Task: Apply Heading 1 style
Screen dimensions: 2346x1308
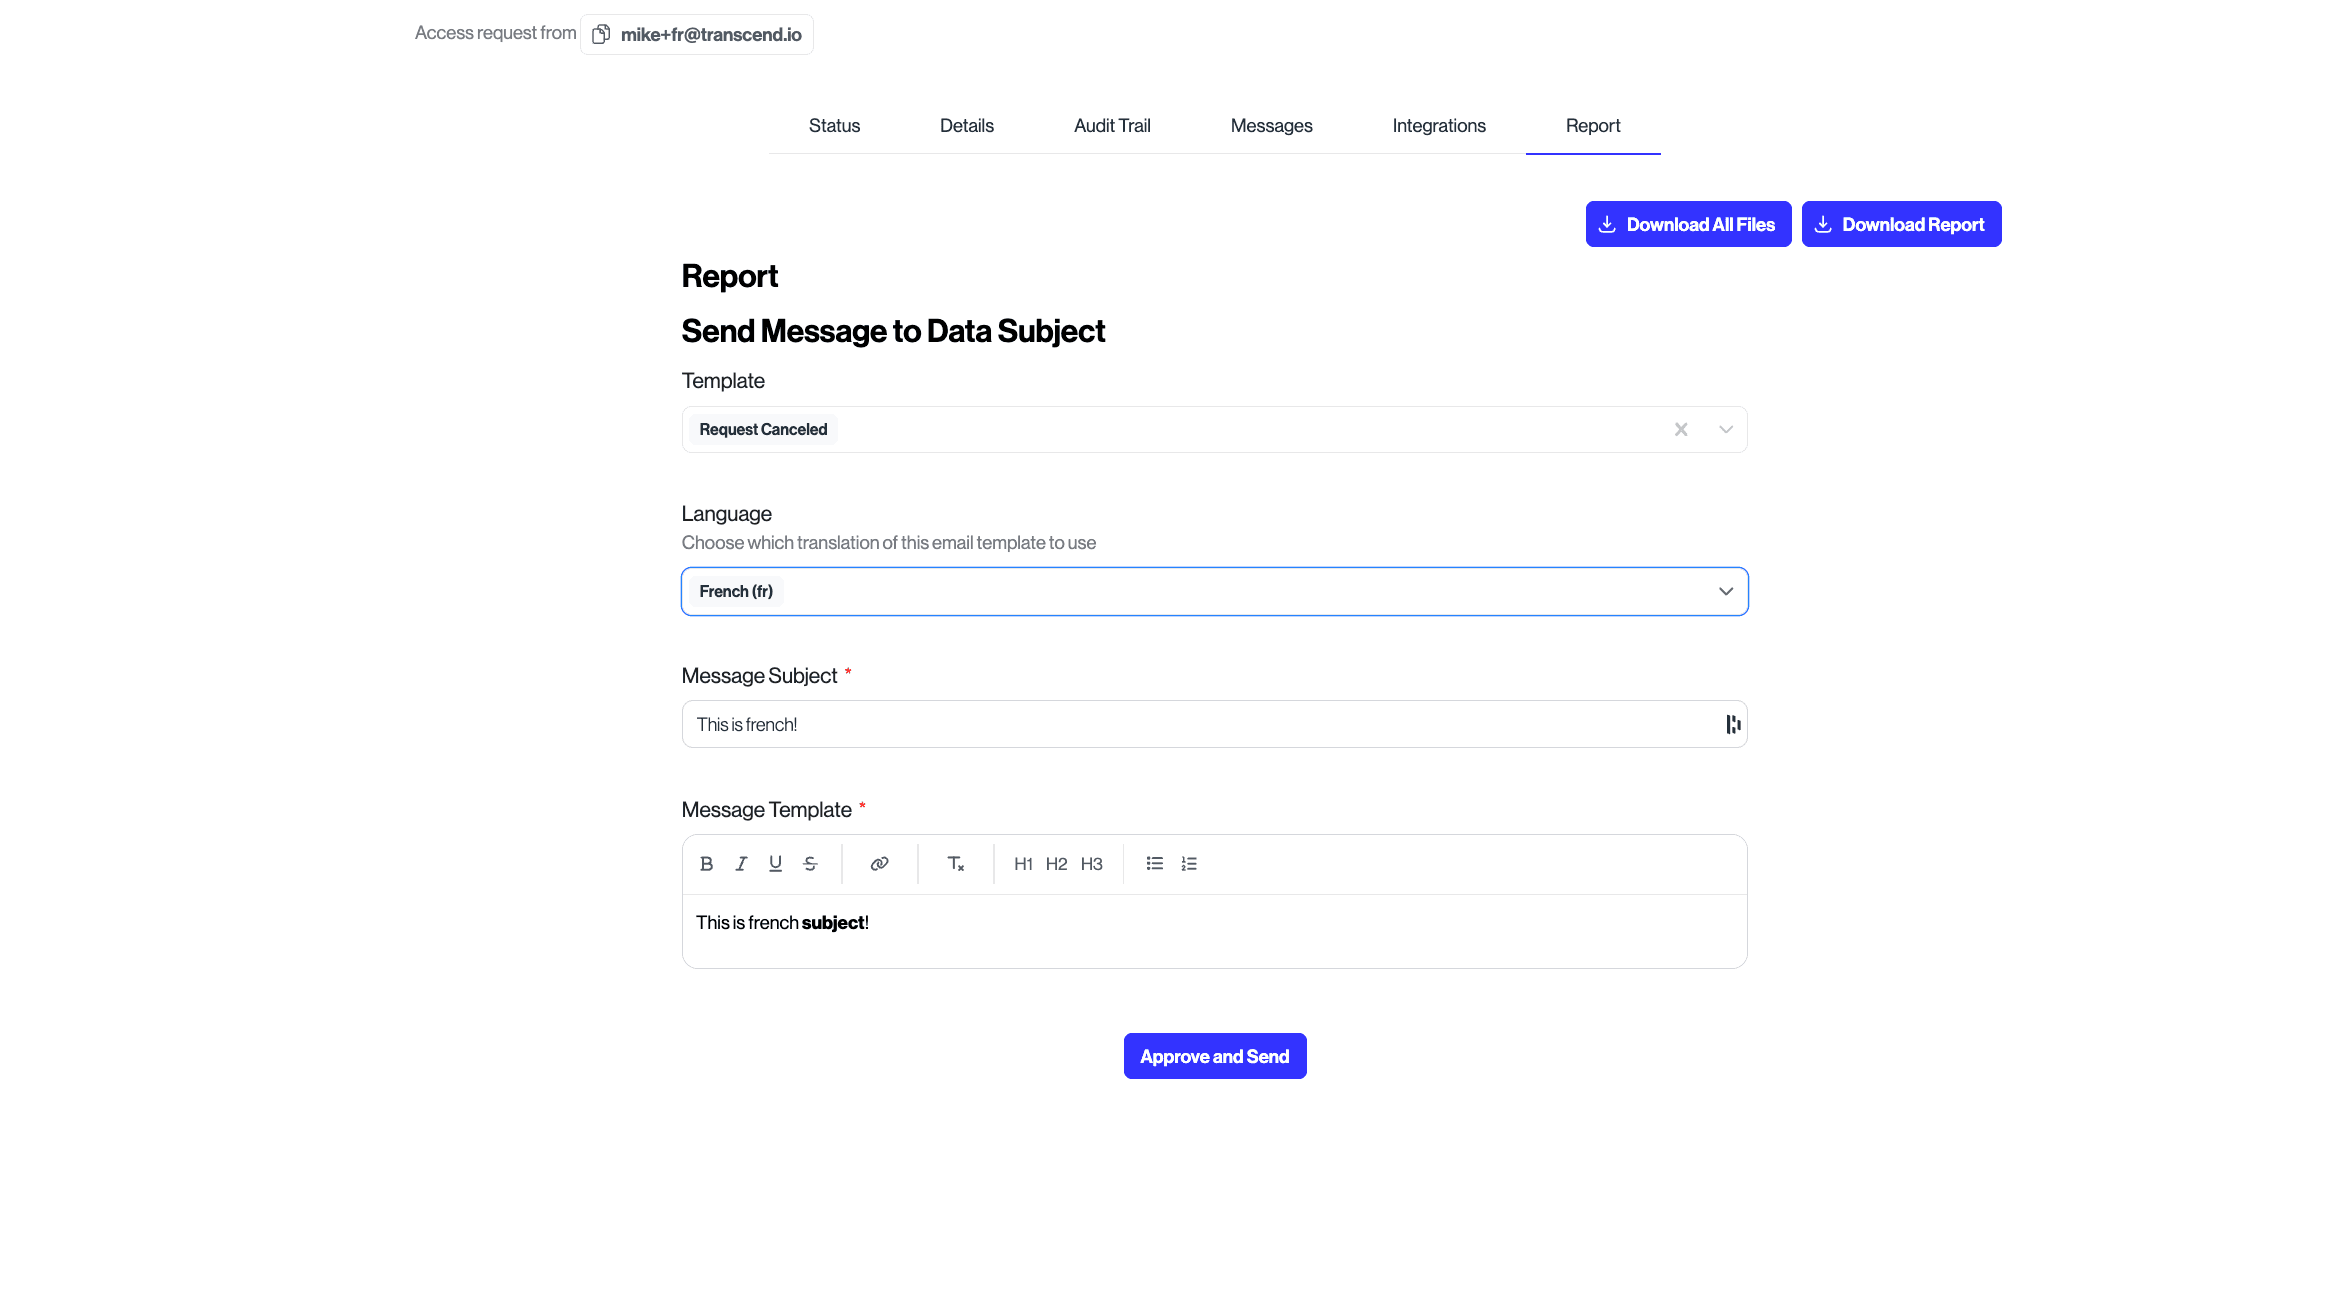Action: point(1023,864)
